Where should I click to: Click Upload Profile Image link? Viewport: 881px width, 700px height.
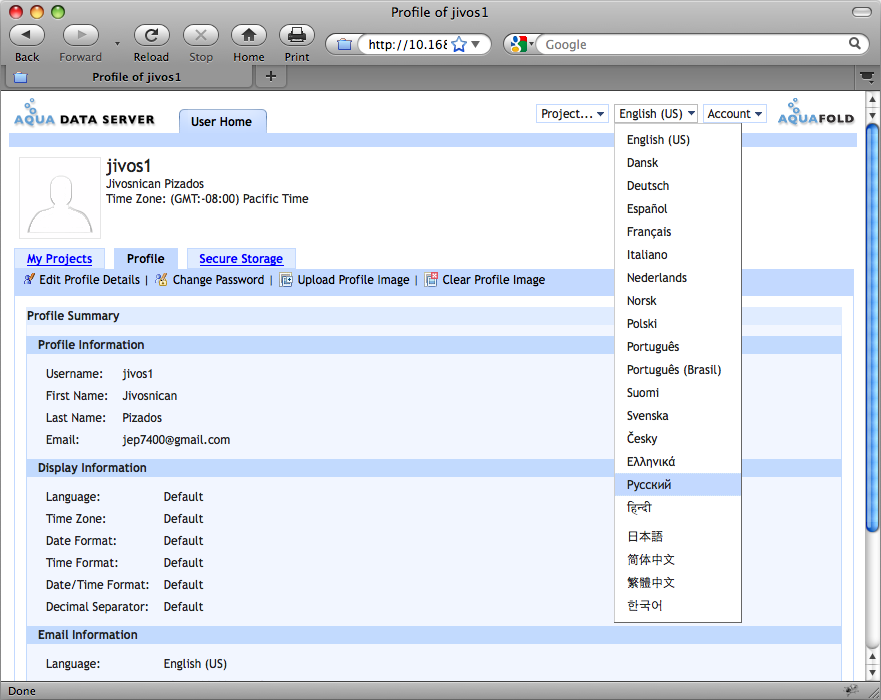click(x=353, y=280)
